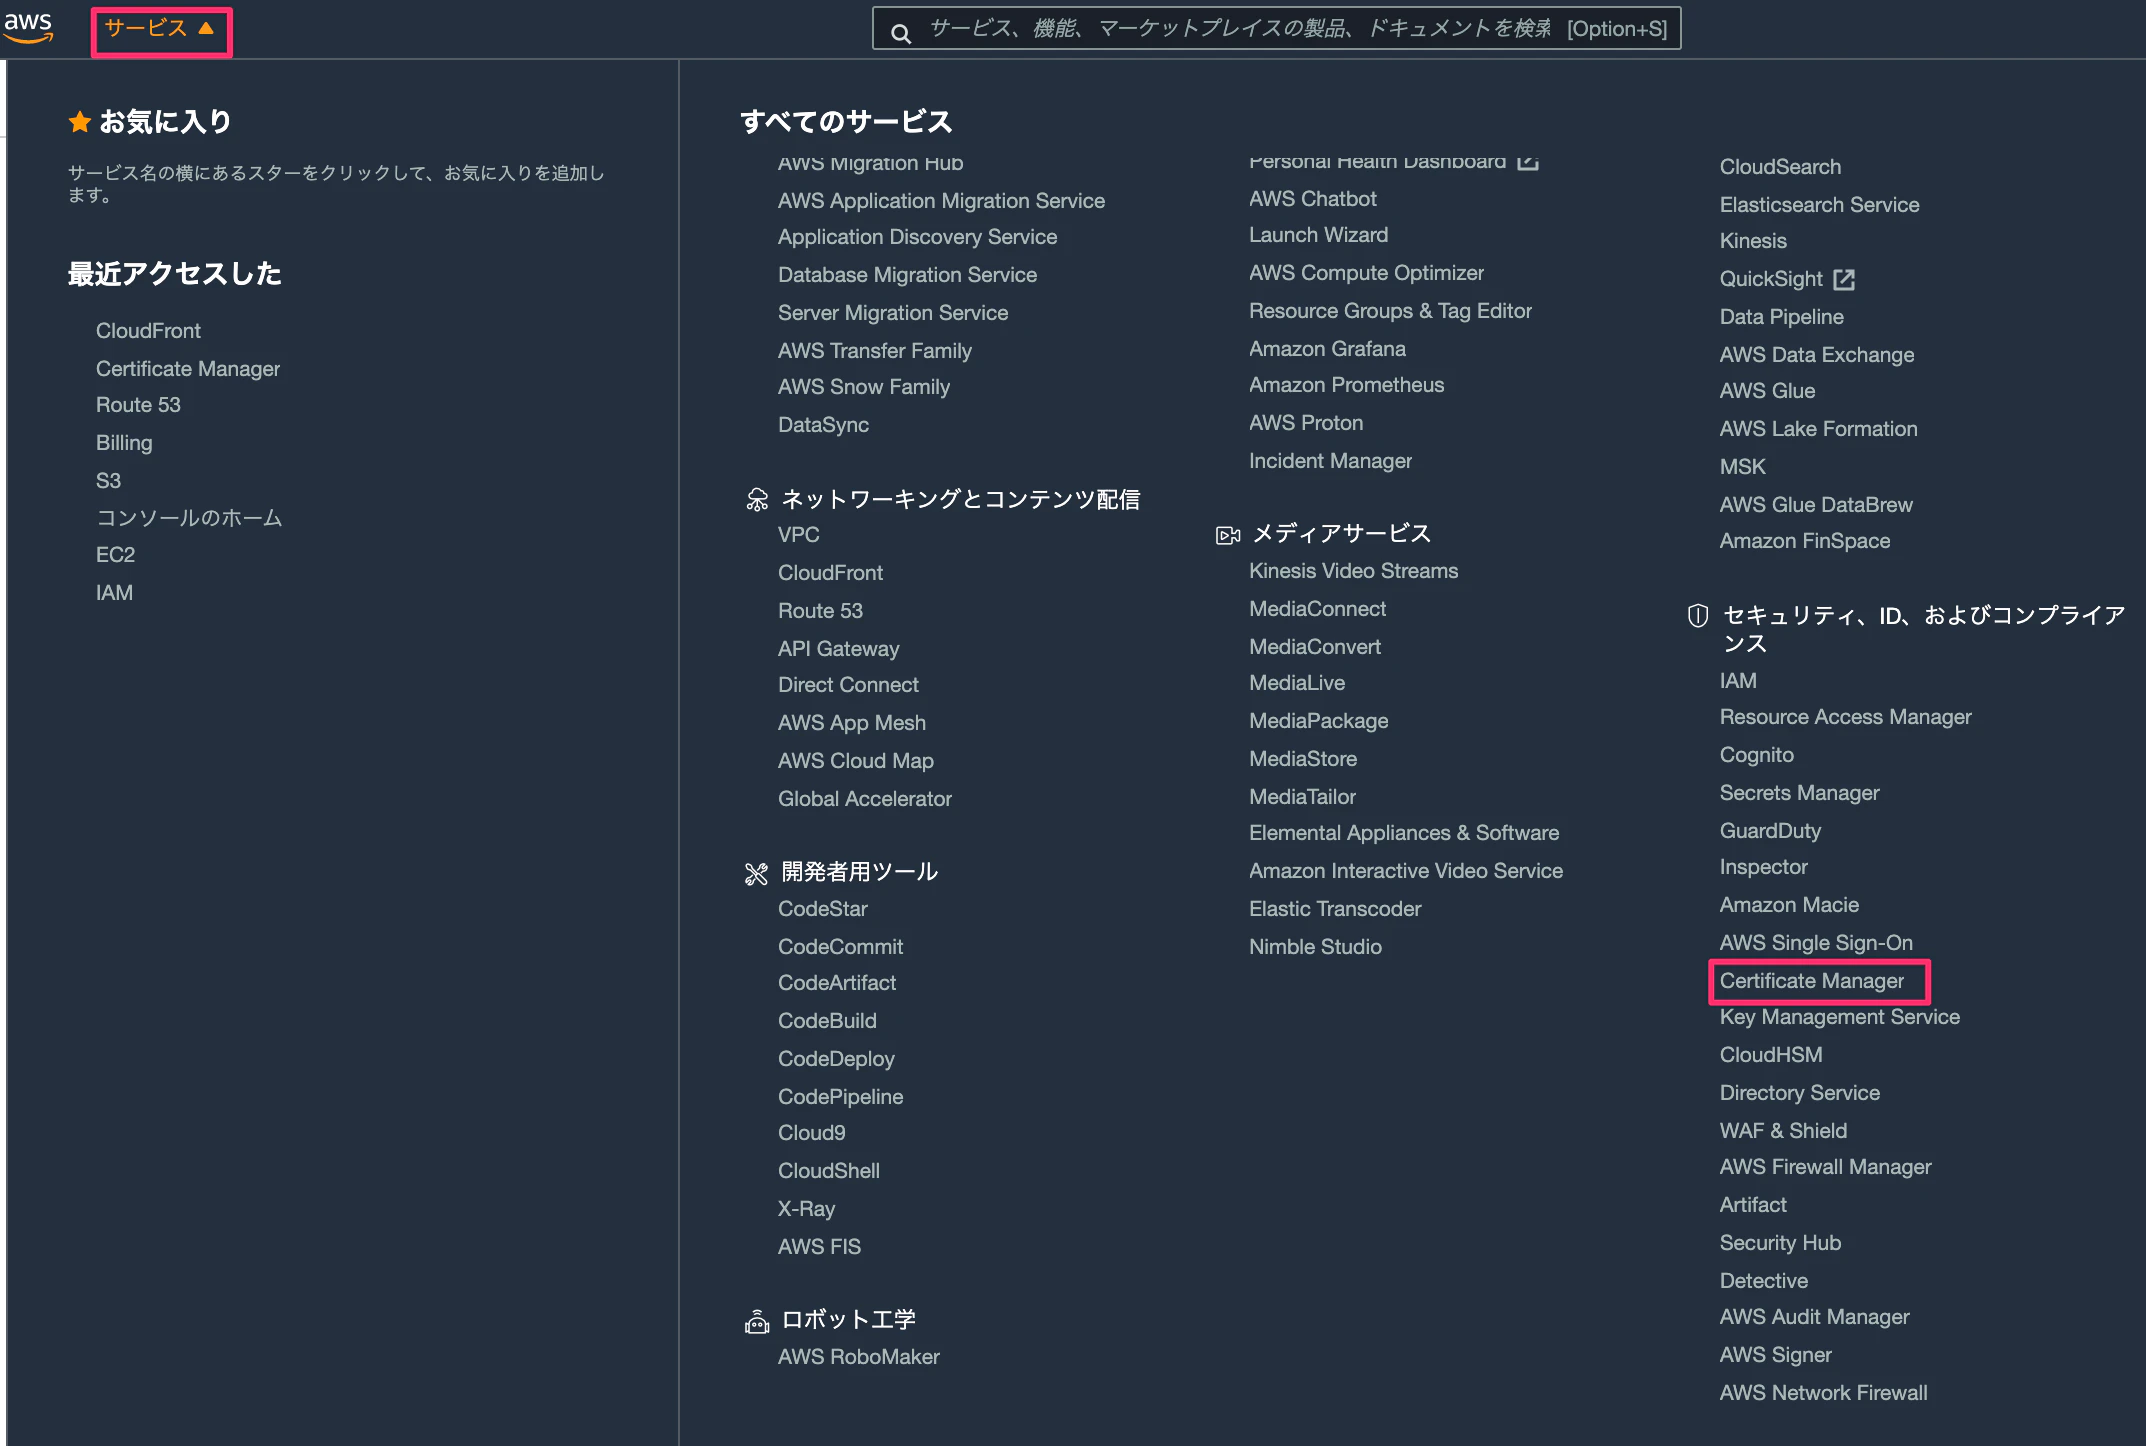Open CloudFront from recently visited list
2146x1446 pixels.
[x=148, y=331]
